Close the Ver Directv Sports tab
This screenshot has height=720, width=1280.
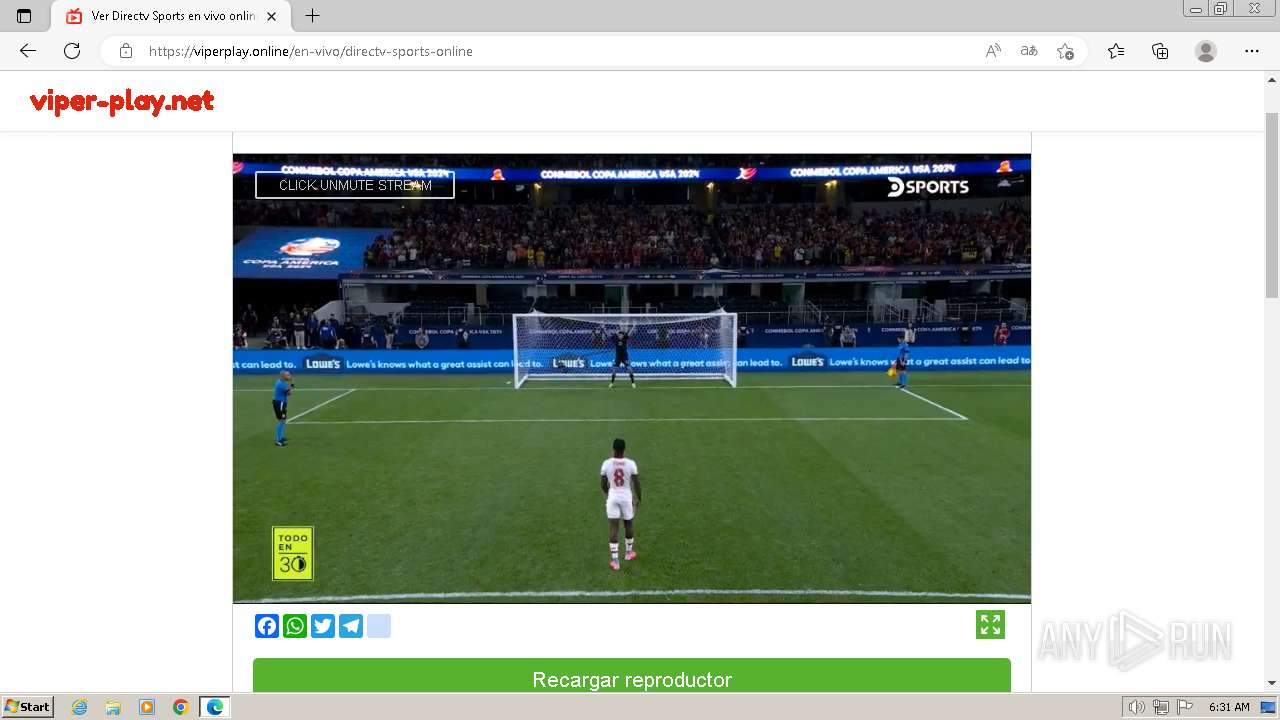(271, 16)
